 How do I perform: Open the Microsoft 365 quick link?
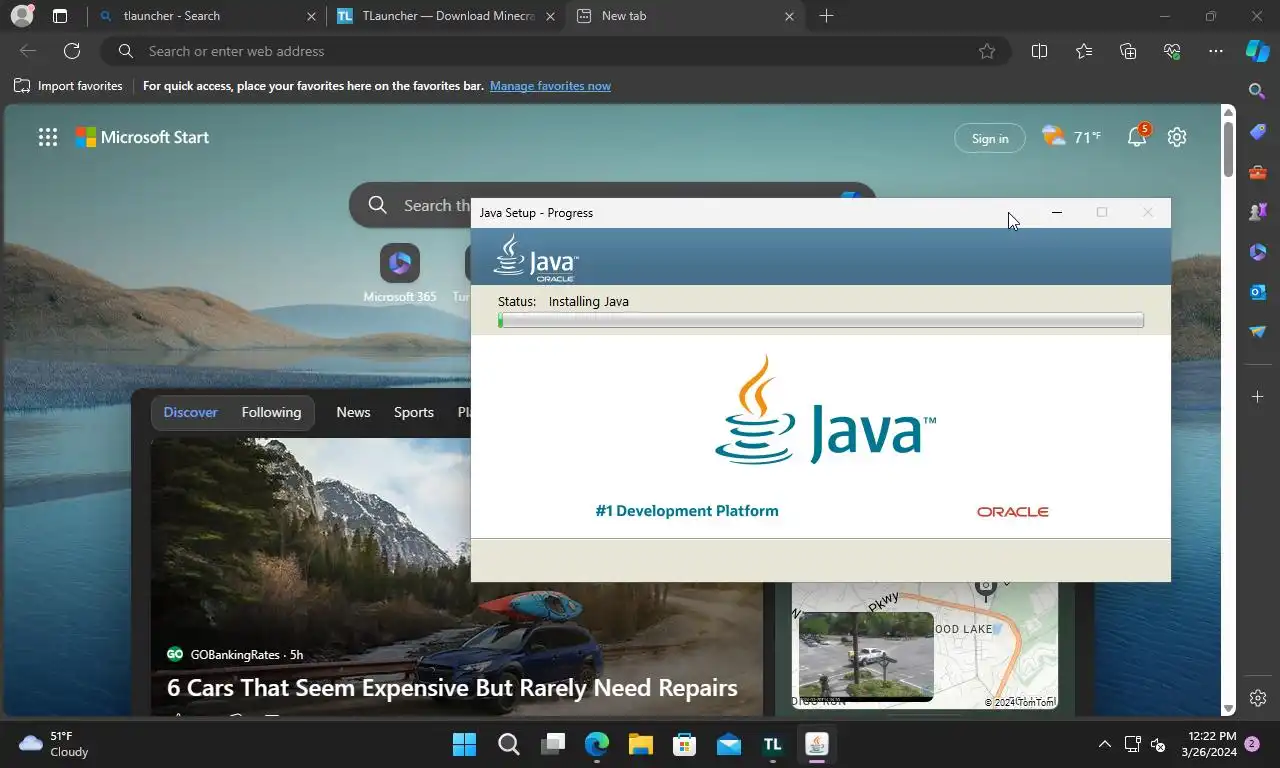tap(400, 273)
